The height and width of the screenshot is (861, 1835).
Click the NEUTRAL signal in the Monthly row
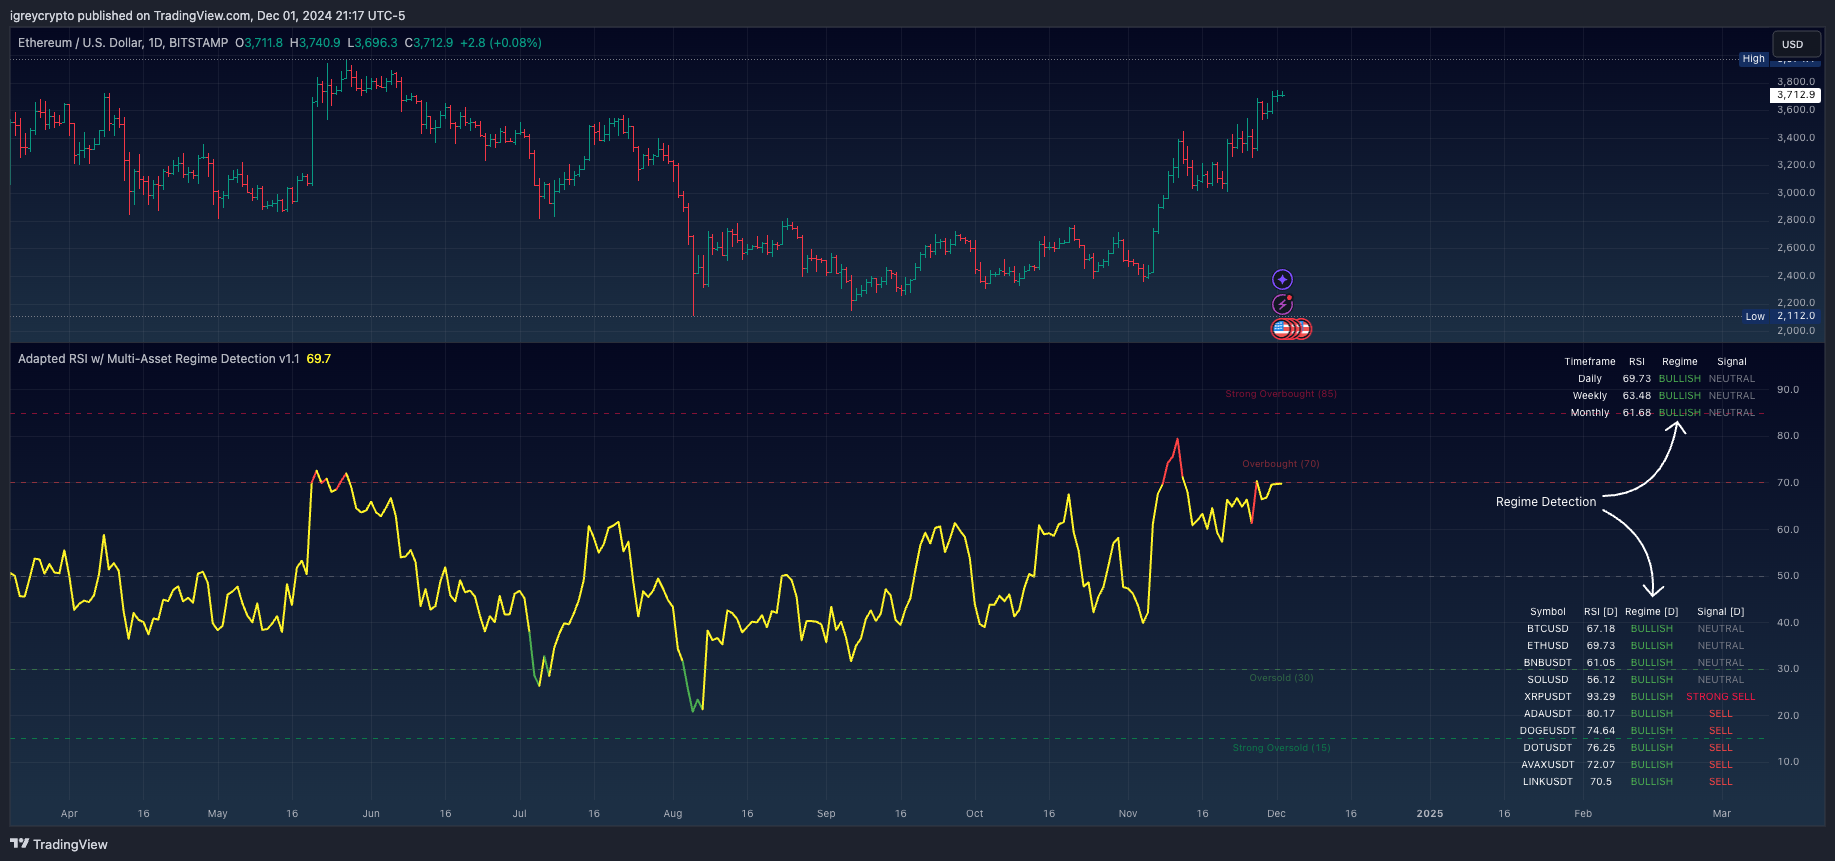[1732, 413]
